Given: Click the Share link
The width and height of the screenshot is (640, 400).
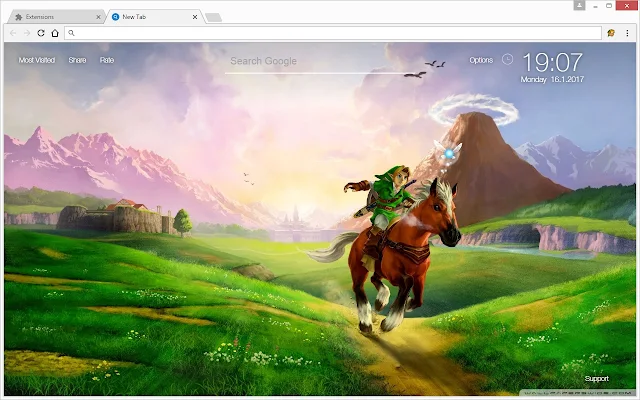Looking at the screenshot, I should pyautogui.click(x=78, y=60).
